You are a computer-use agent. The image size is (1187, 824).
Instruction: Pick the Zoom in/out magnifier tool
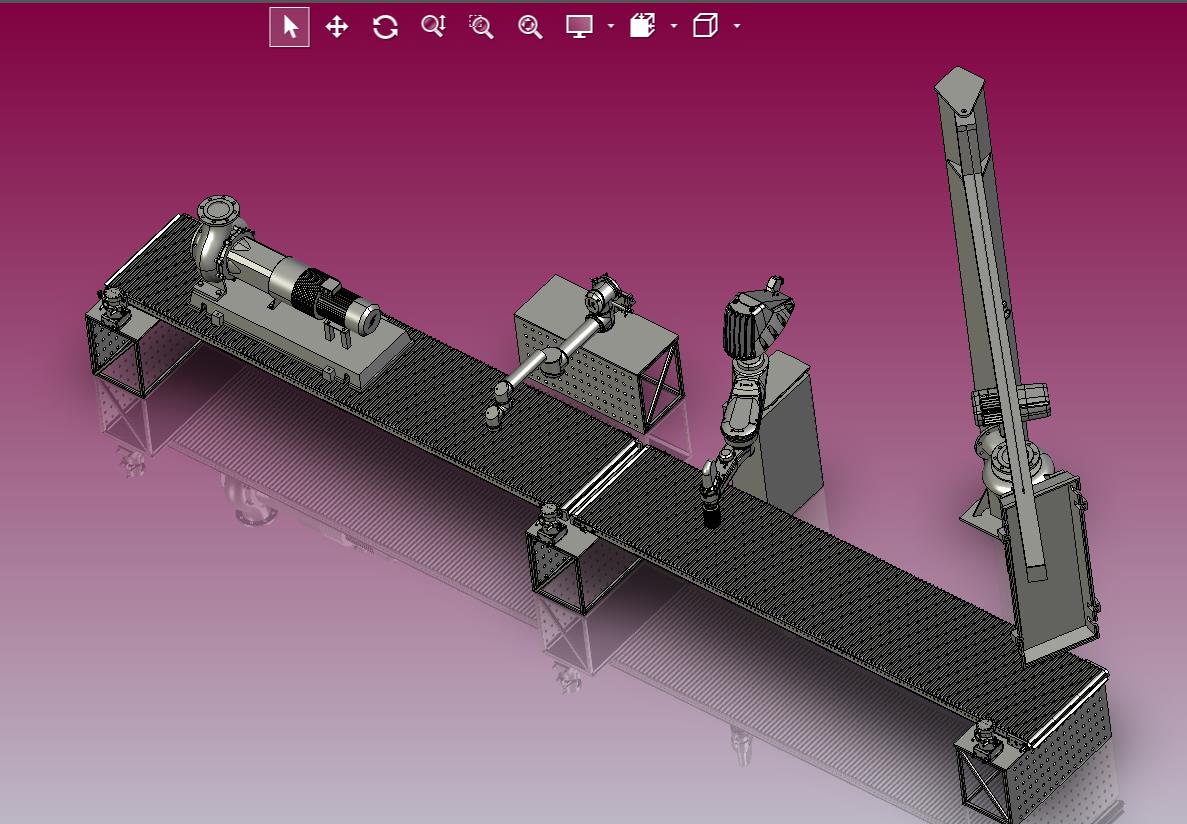434,27
